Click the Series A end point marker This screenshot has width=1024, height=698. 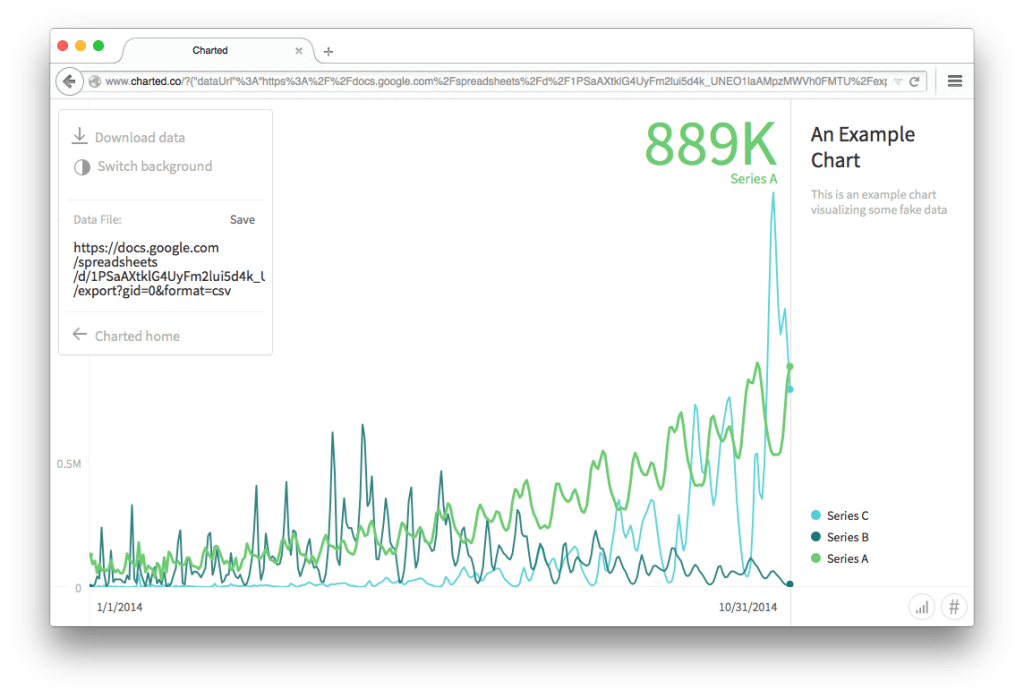pyautogui.click(x=790, y=367)
